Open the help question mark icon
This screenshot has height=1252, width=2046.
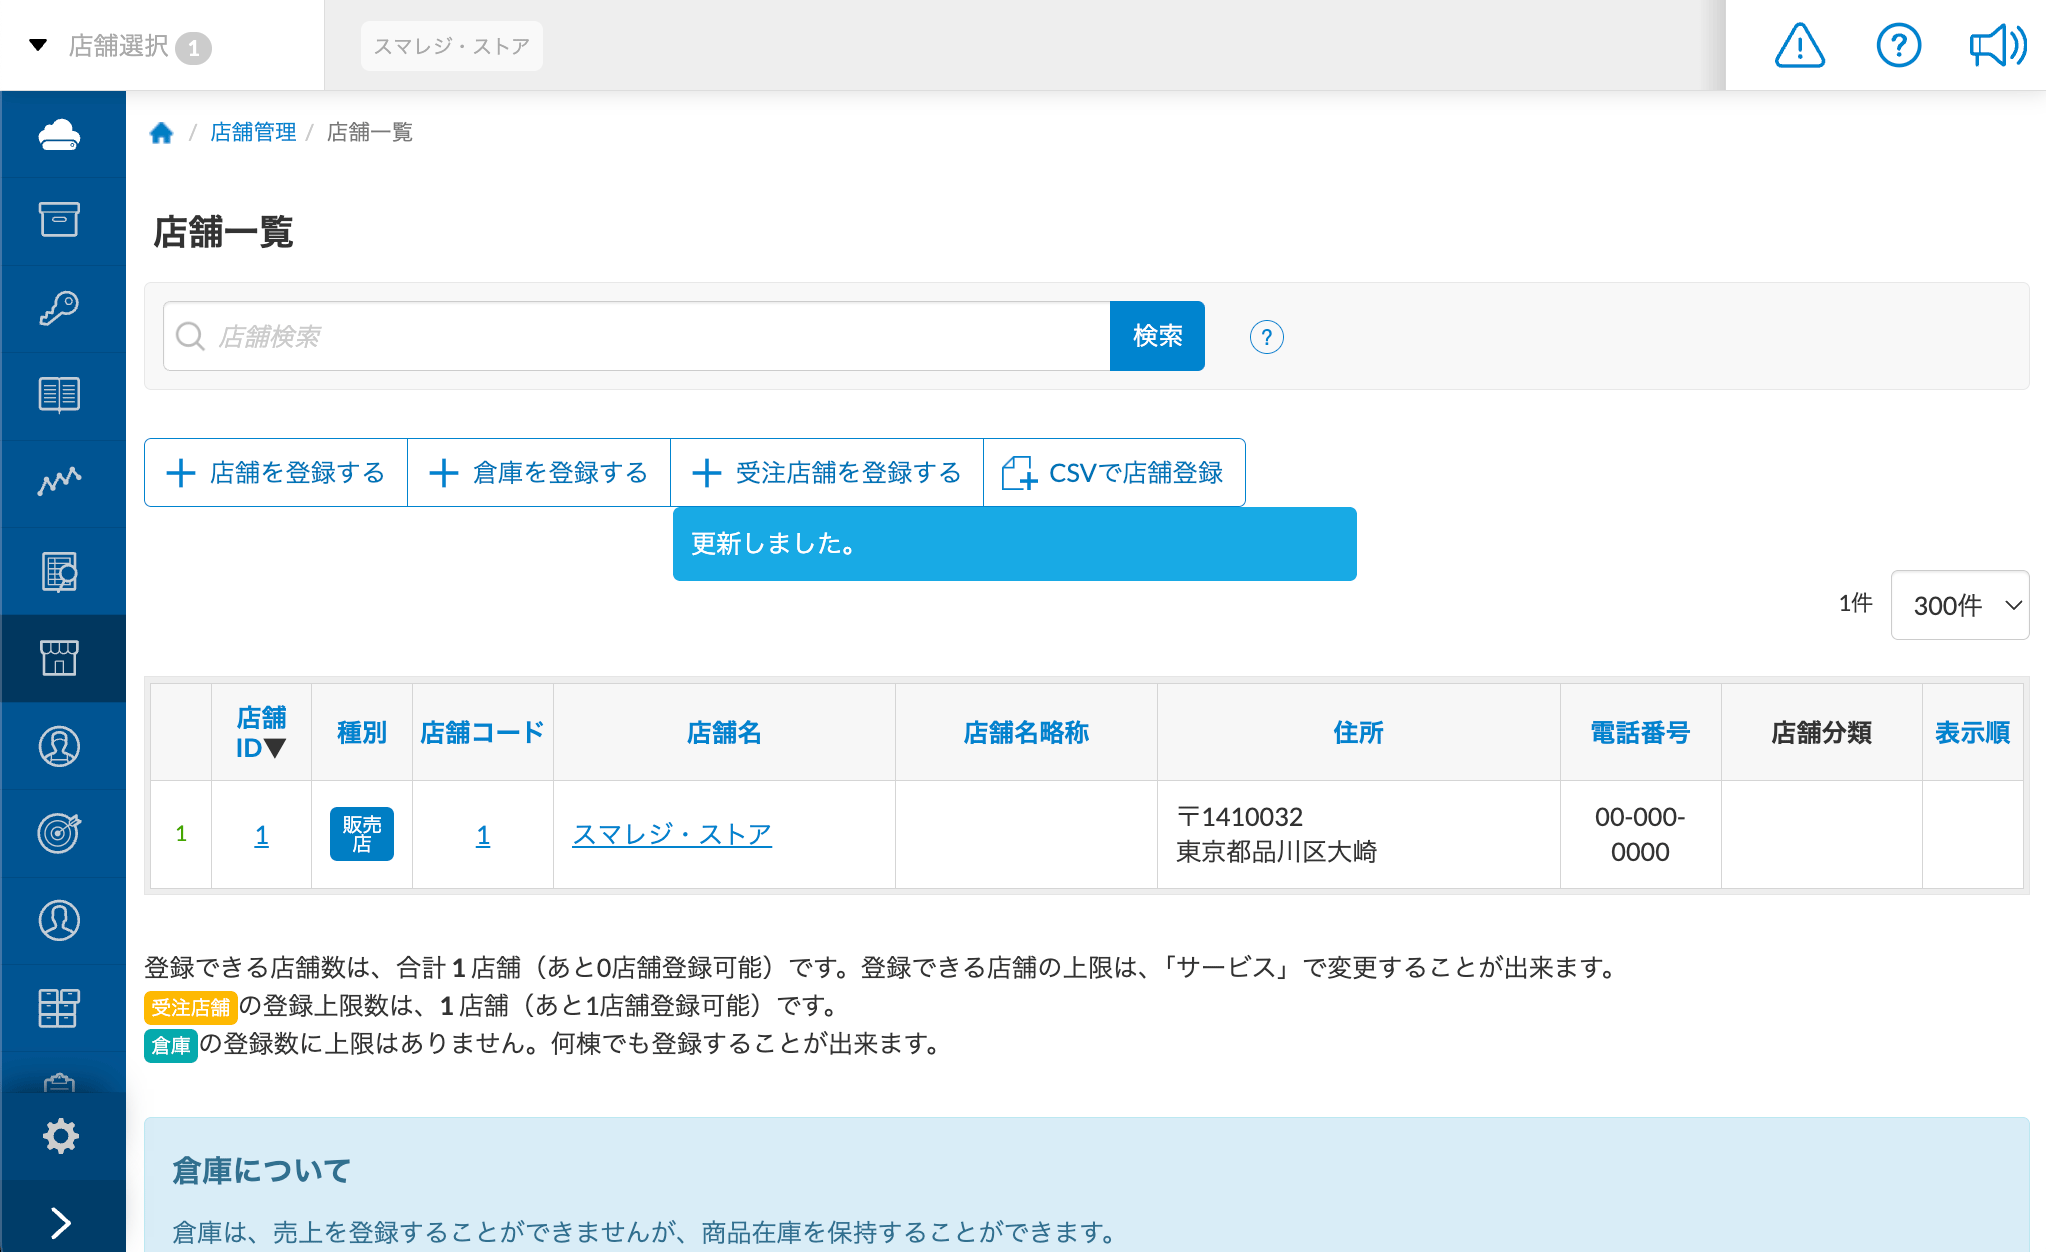click(x=1898, y=45)
